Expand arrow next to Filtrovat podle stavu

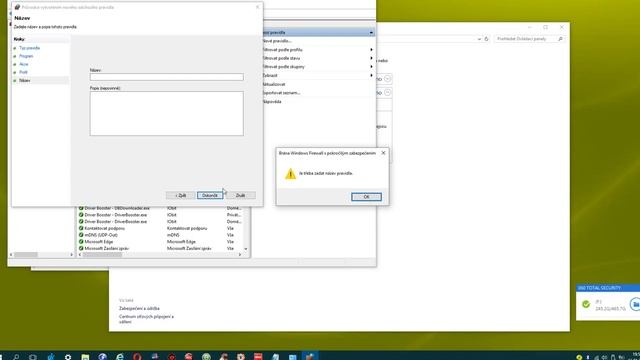[371, 58]
